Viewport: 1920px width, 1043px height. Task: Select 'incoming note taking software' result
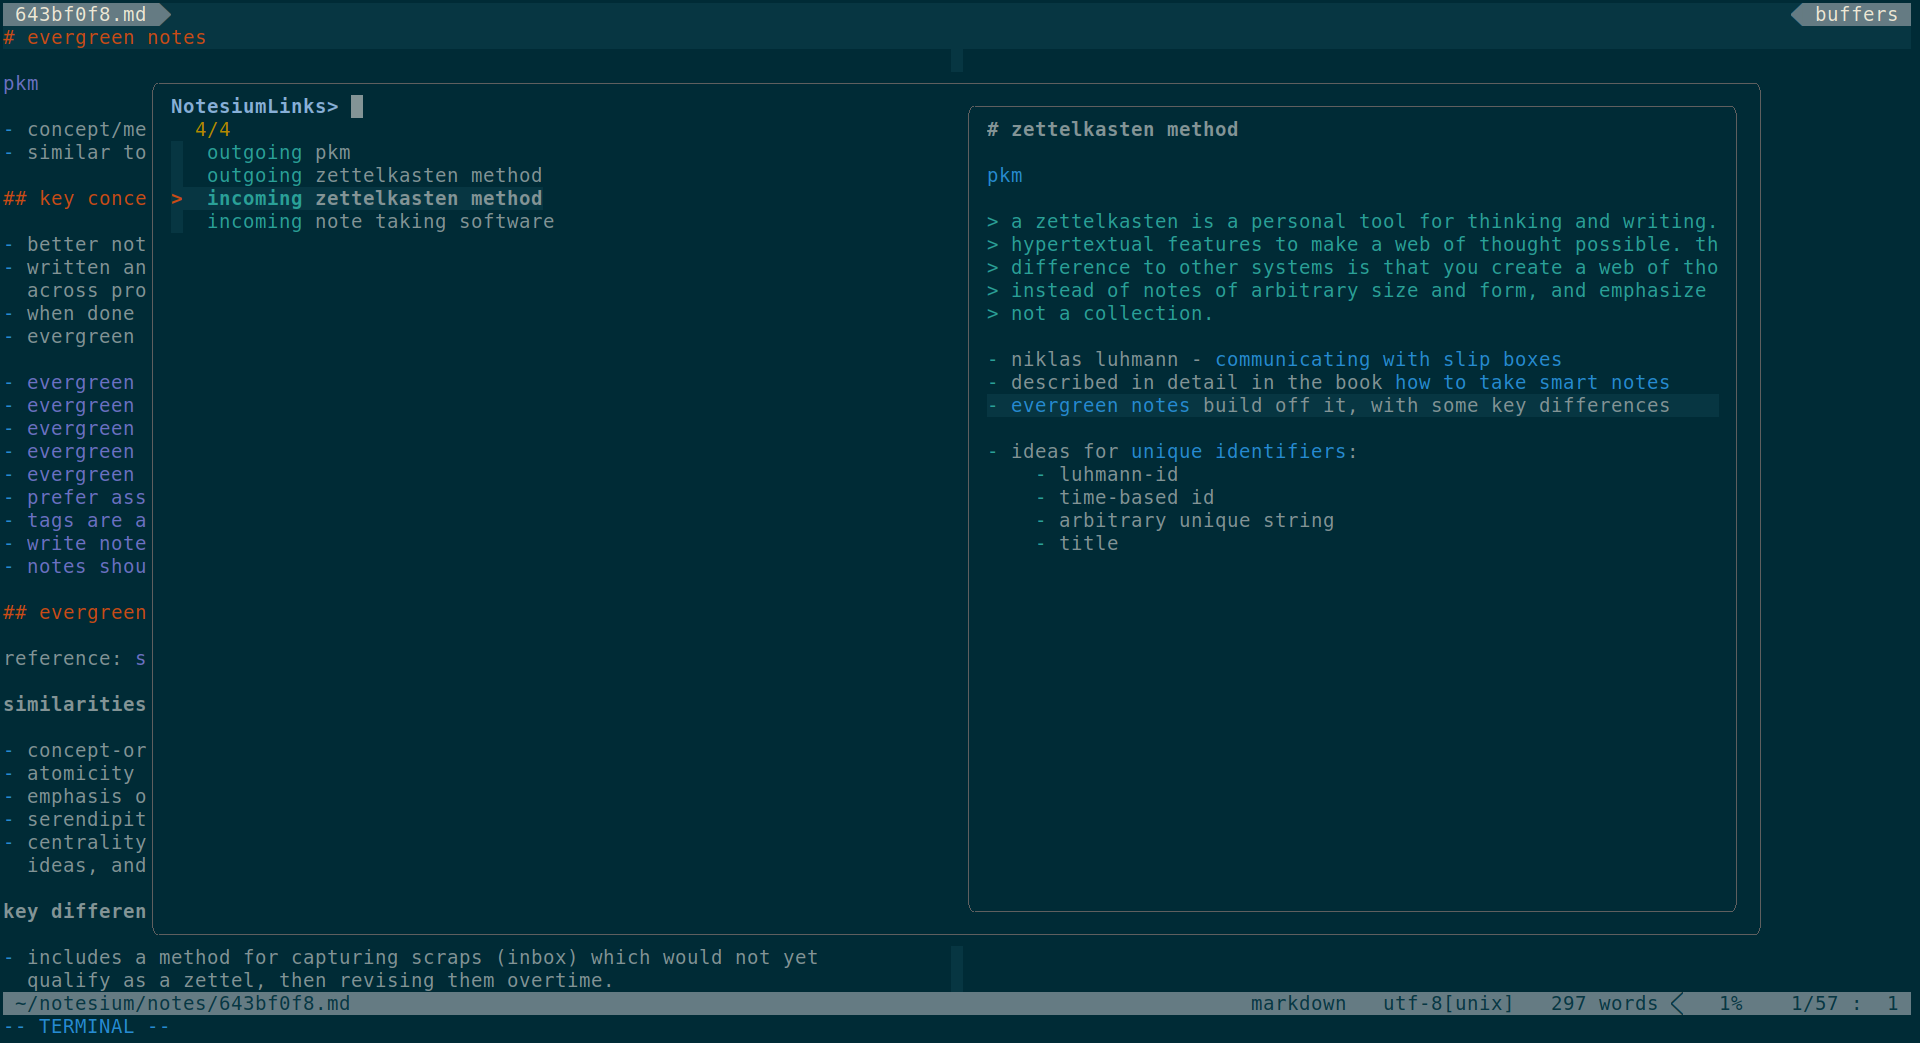[380, 221]
